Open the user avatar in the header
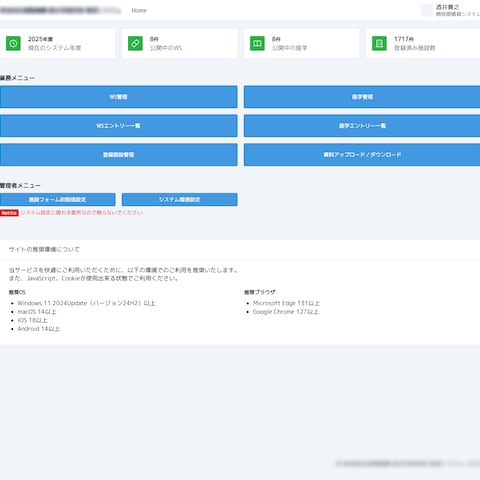480x480 pixels. (x=427, y=10)
